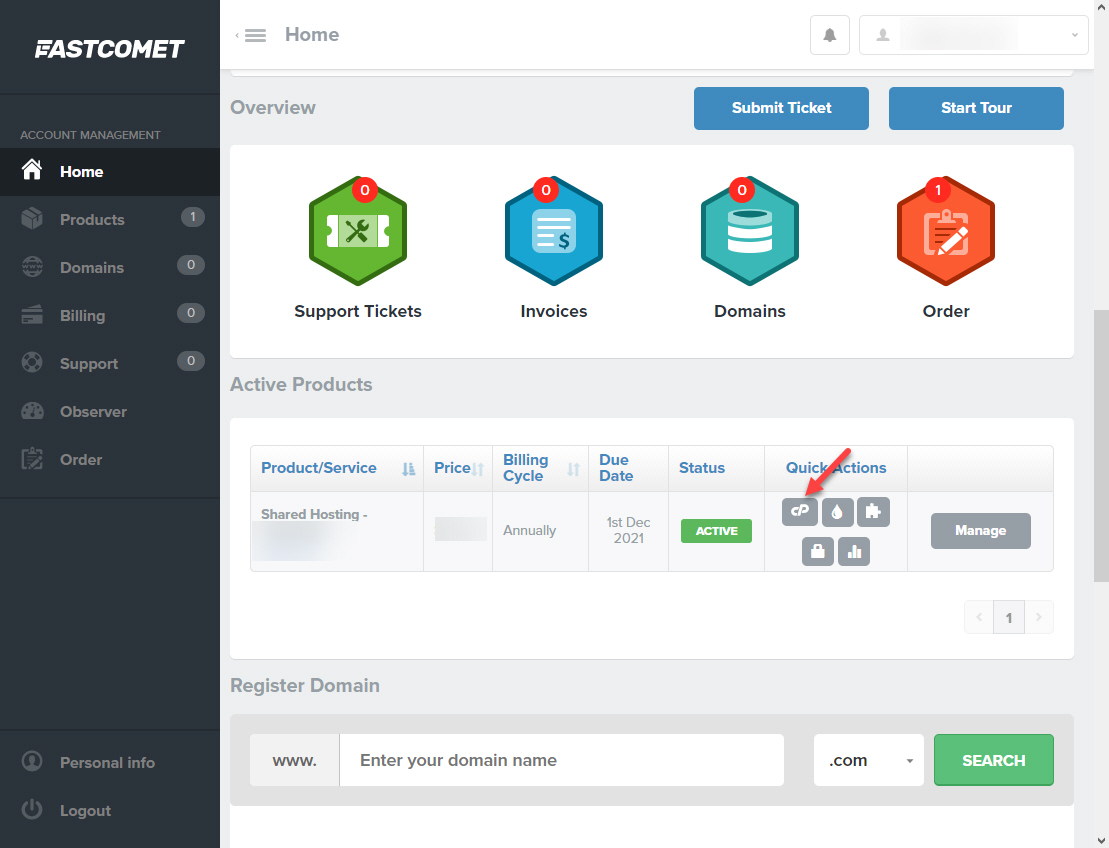This screenshot has width=1109, height=848.
Task: Go to next page in pagination
Action: point(1038,617)
